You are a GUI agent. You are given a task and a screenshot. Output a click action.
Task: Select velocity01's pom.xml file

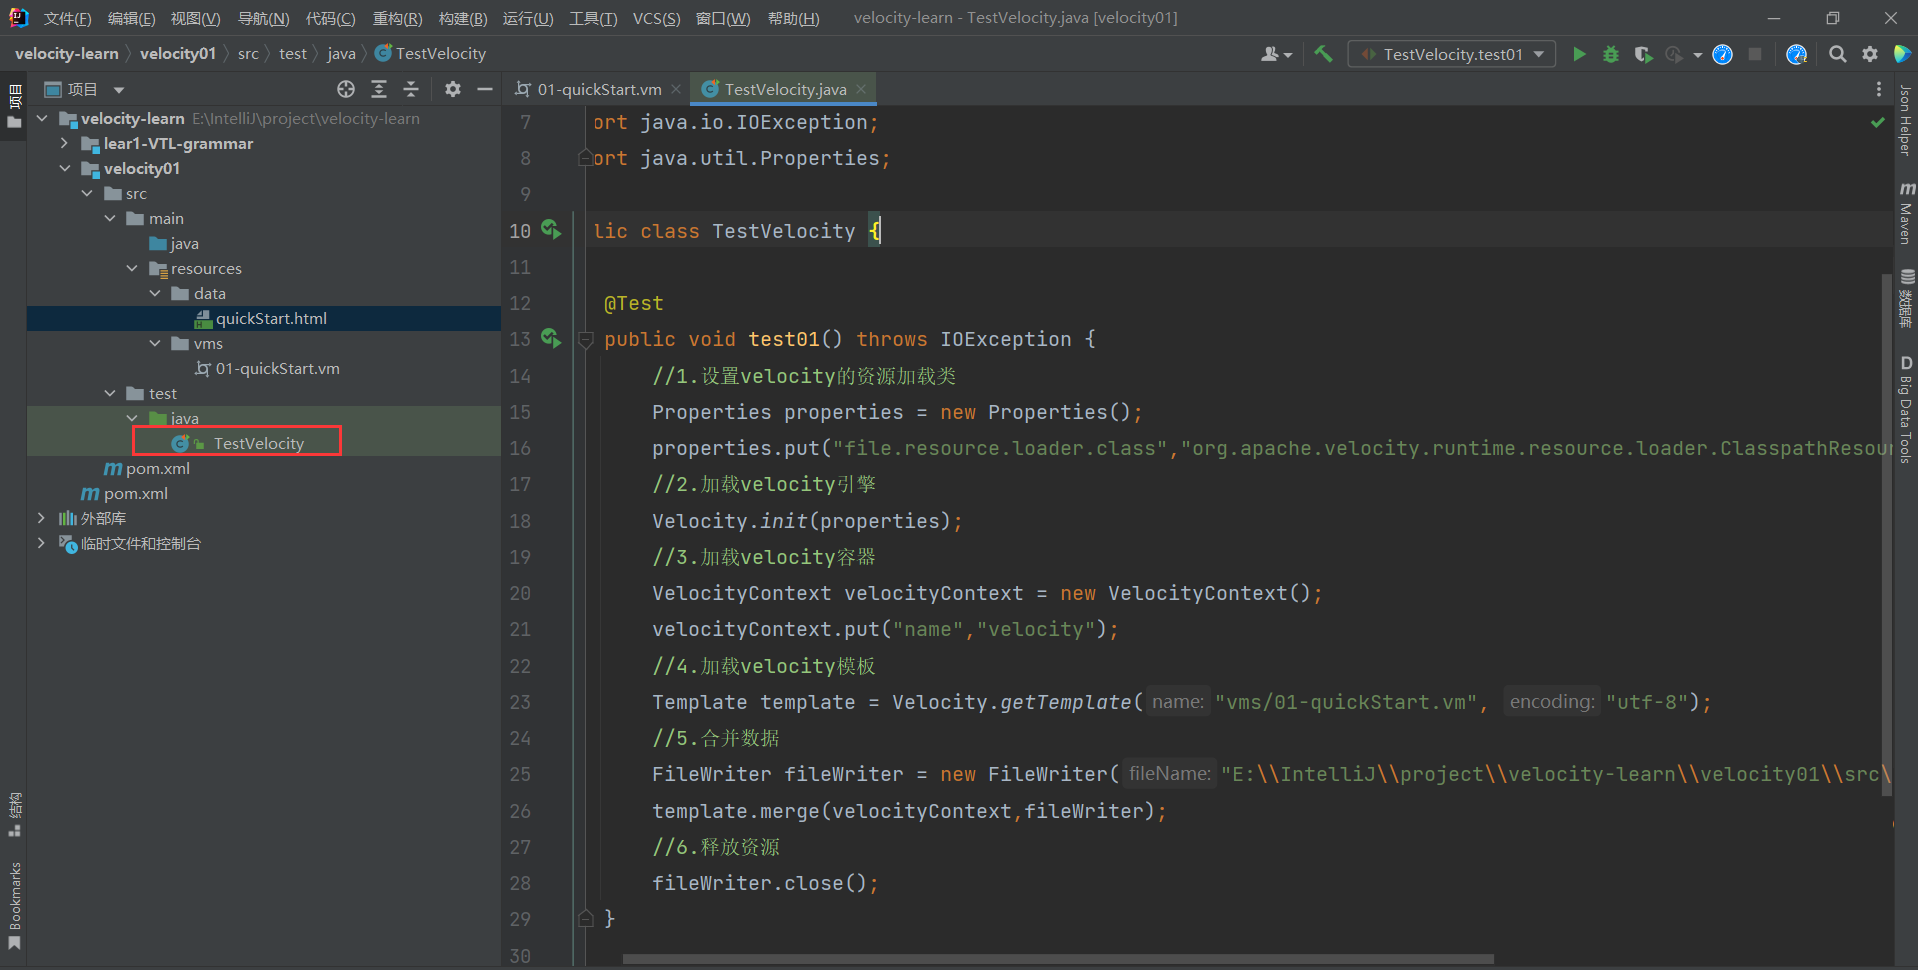tap(264, 468)
